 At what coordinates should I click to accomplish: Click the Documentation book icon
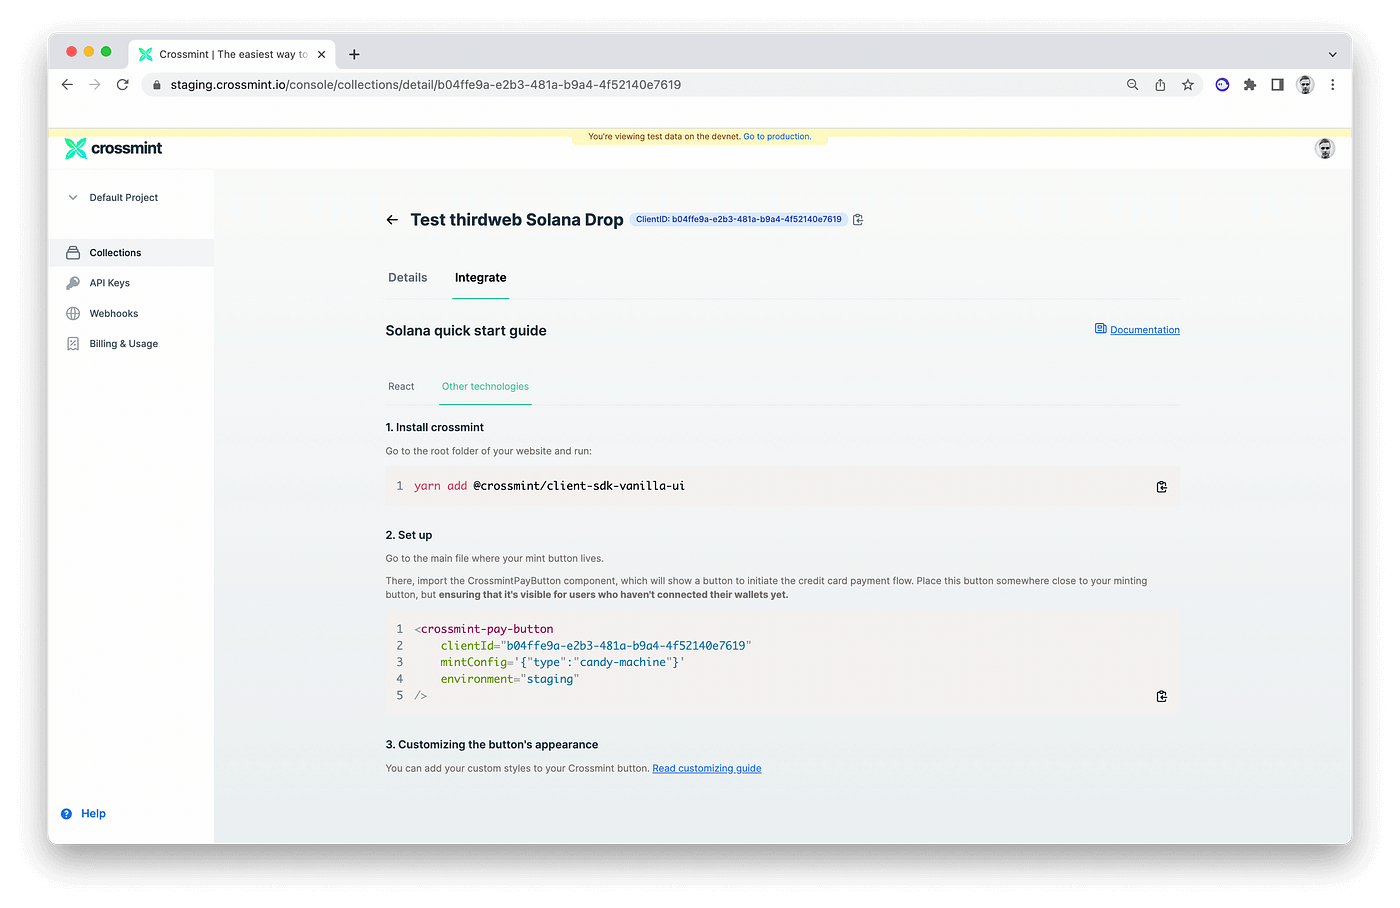tap(1101, 329)
